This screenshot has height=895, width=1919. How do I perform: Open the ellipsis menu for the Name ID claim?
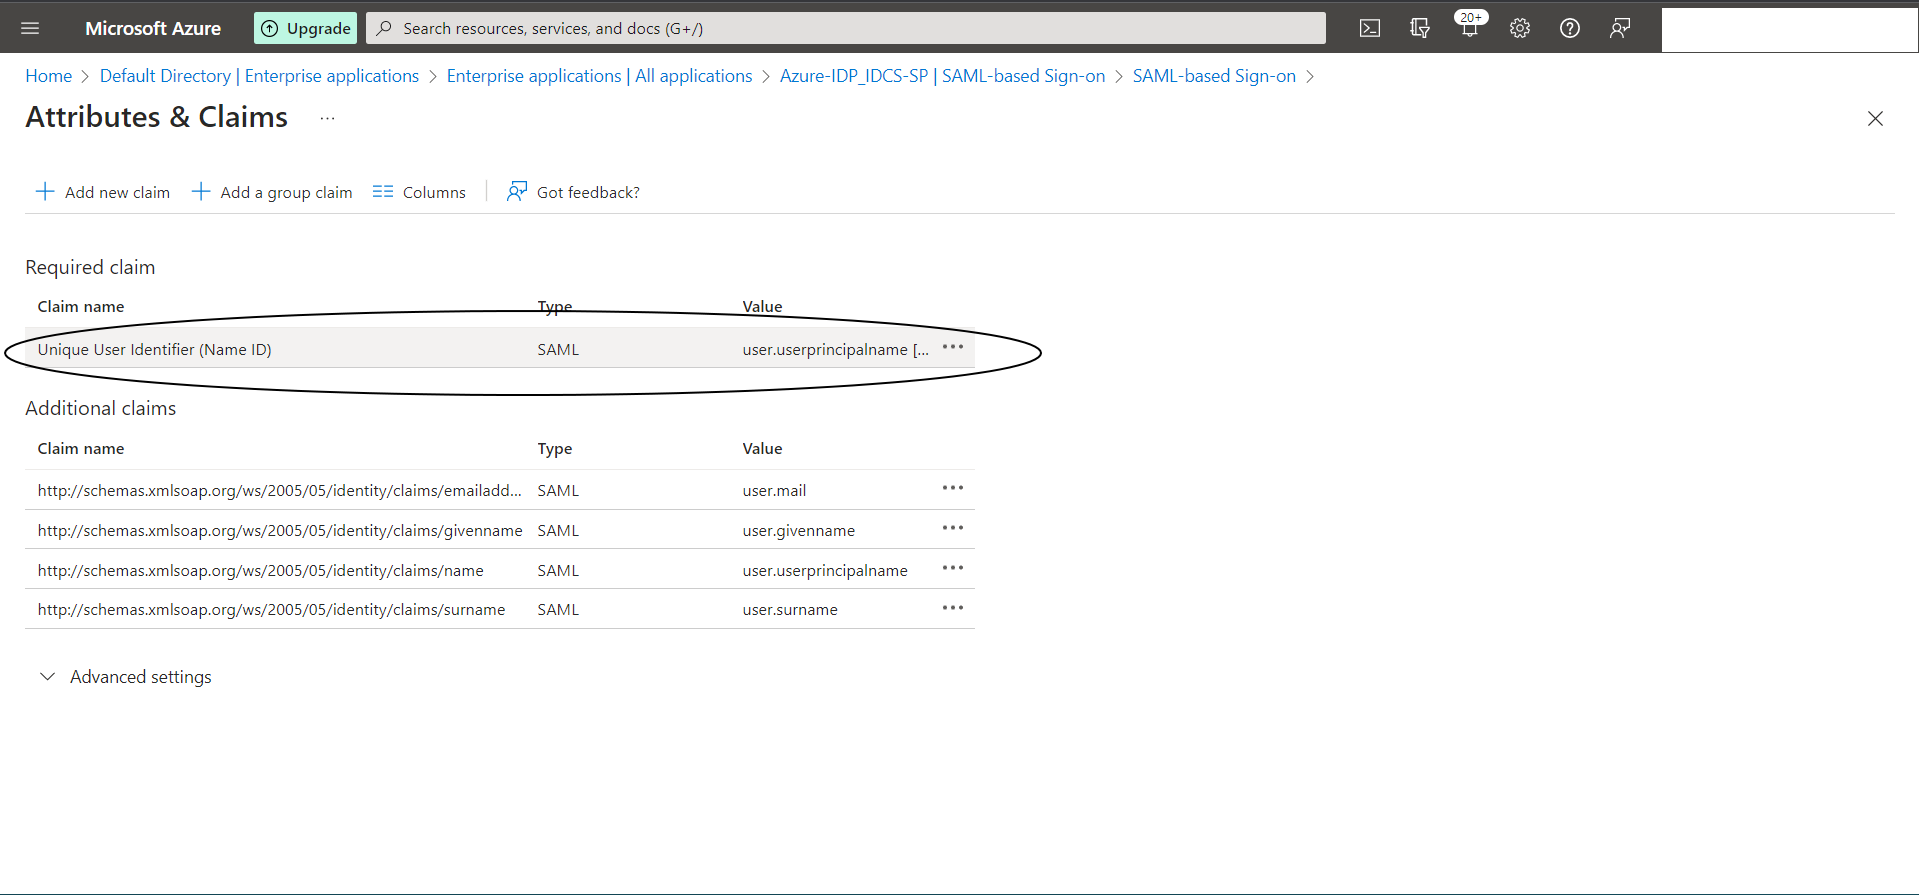click(953, 348)
